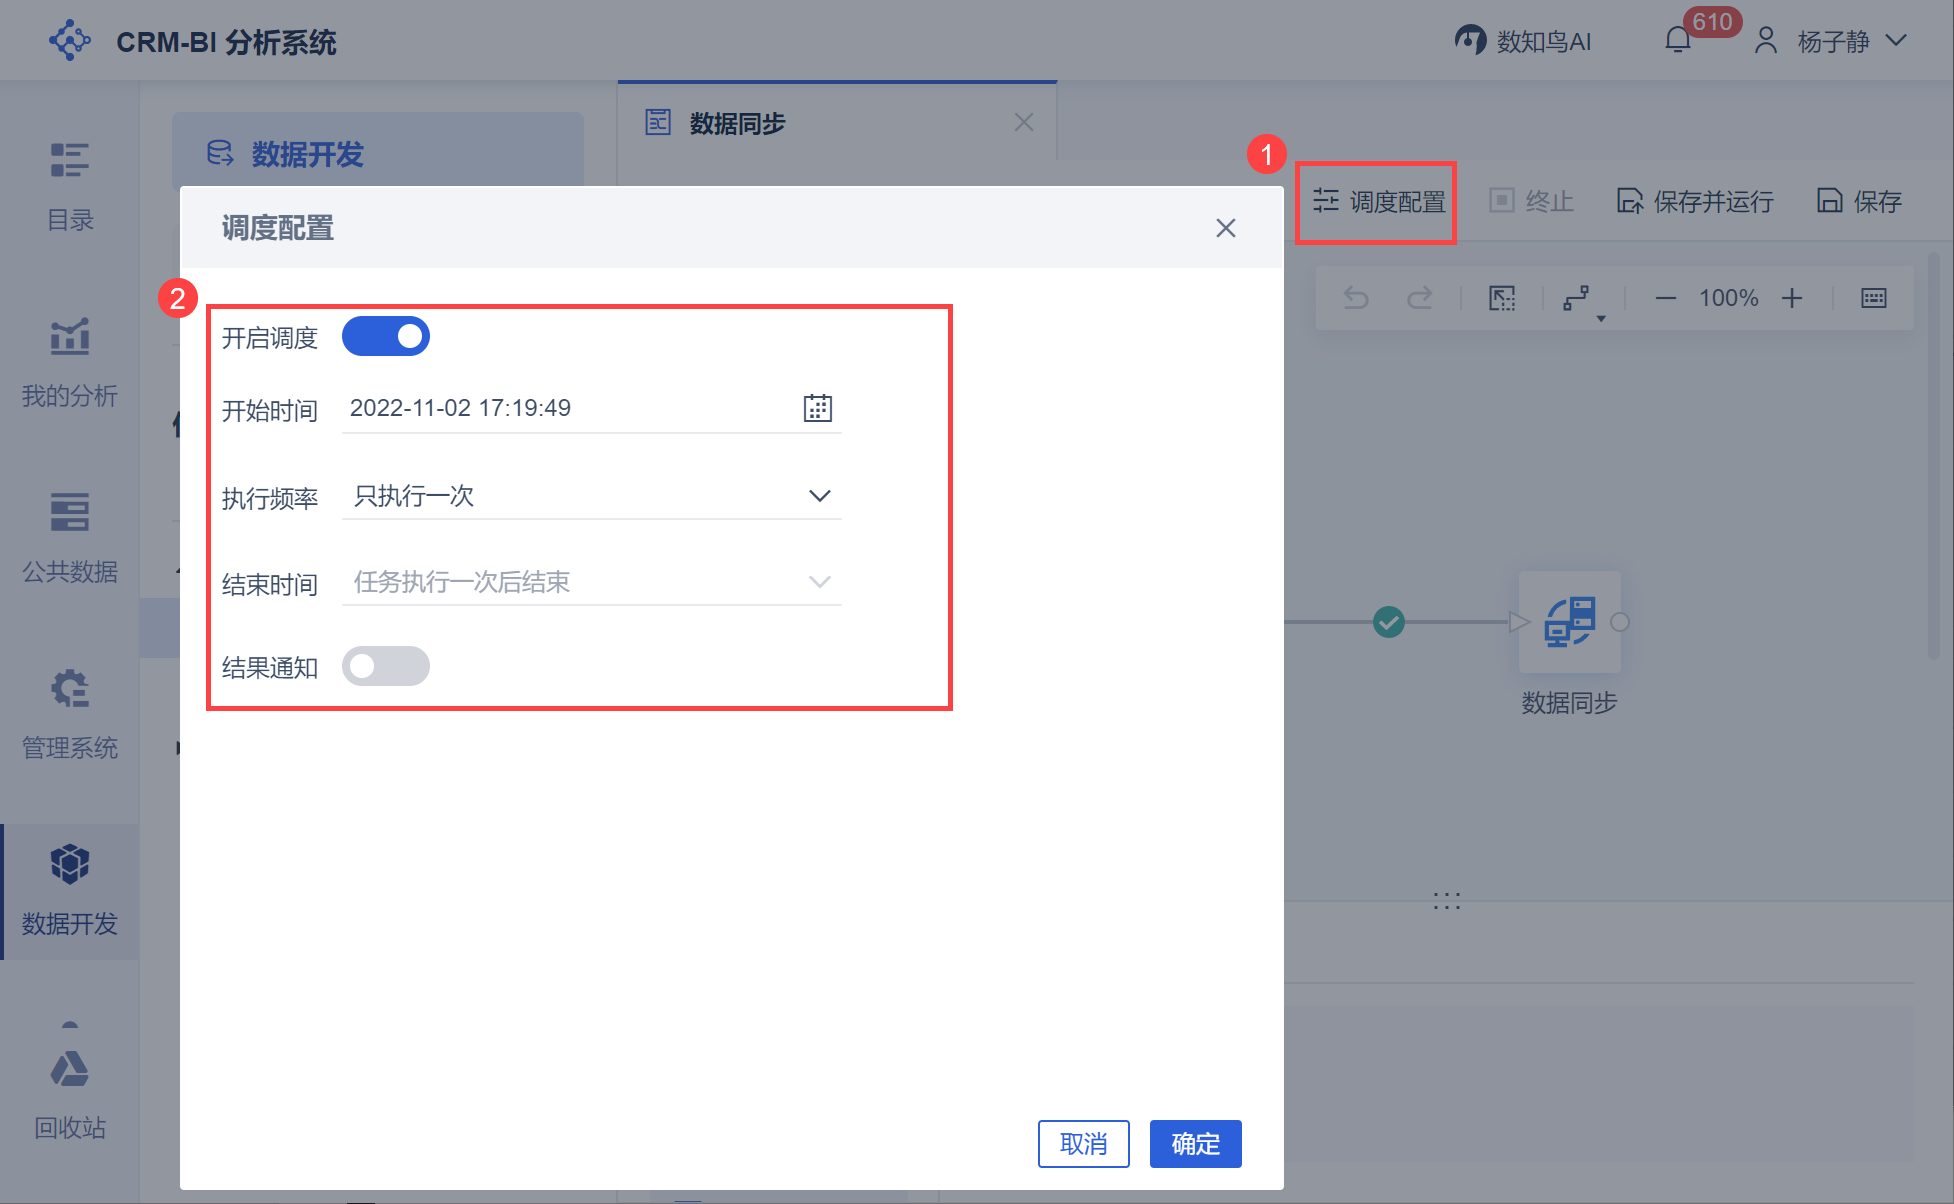The width and height of the screenshot is (1954, 1204).
Task: Switch to the 数据同步 tab
Action: [737, 123]
